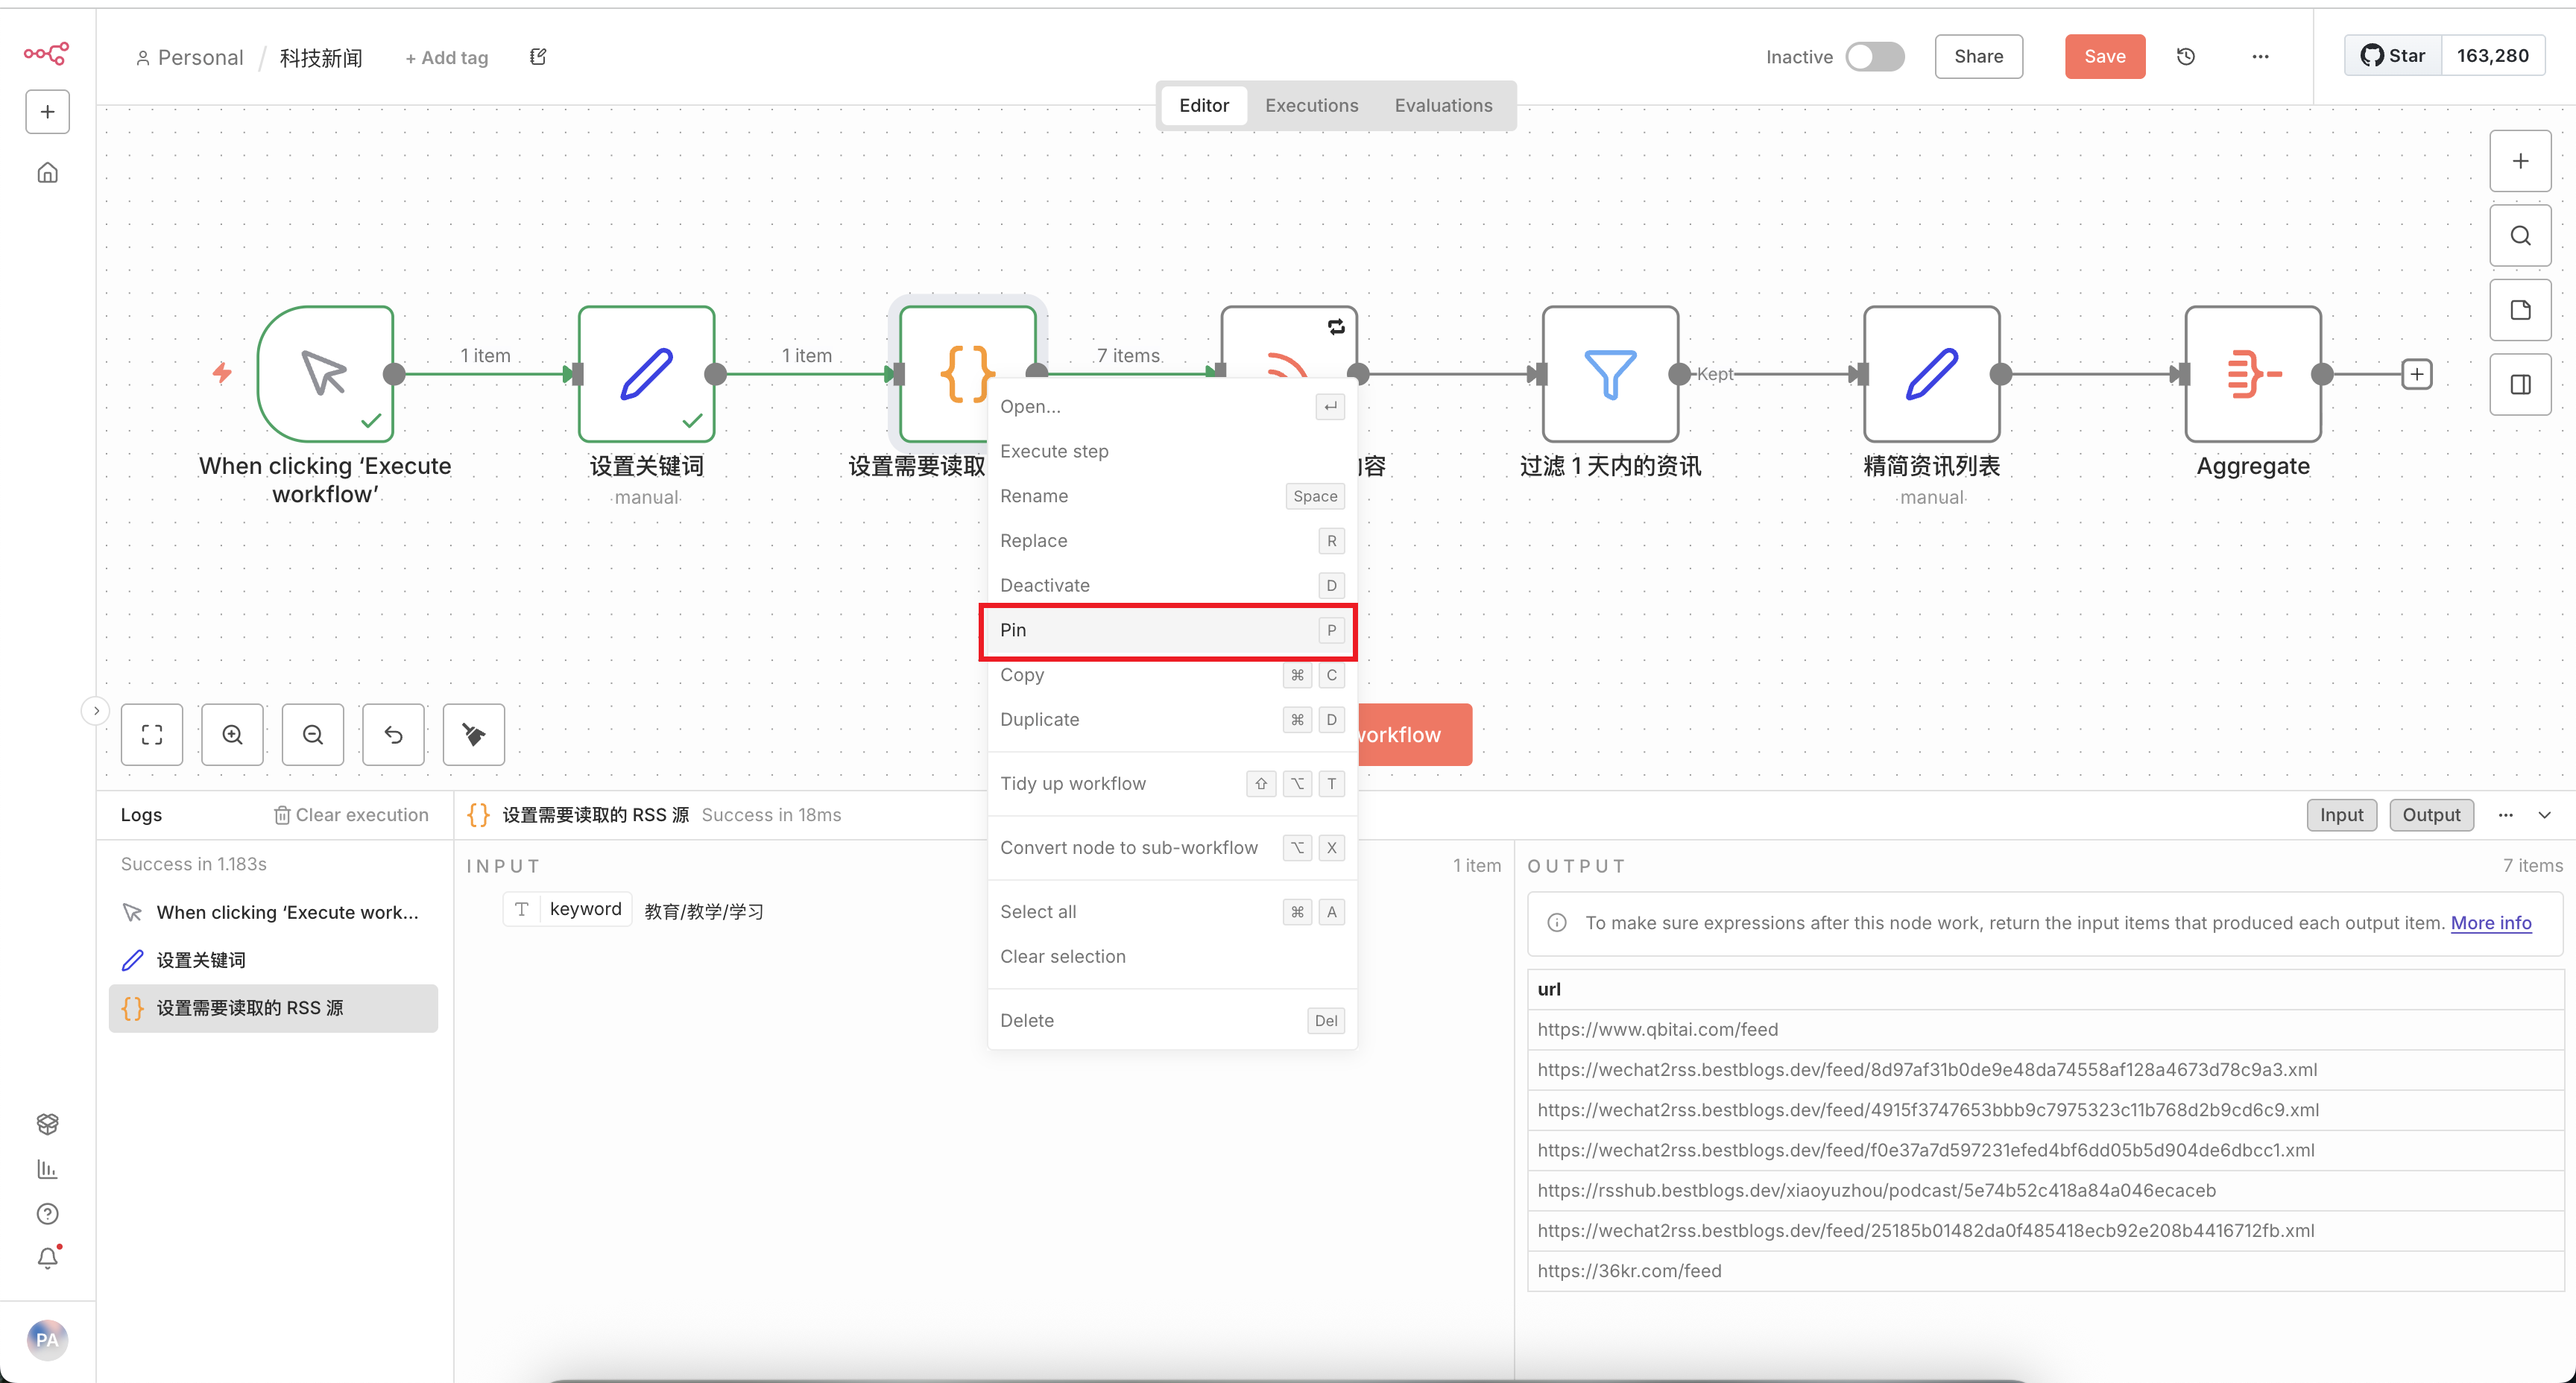2576x1383 pixels.
Task: Open the three-dot workflow options menu
Action: [2260, 57]
